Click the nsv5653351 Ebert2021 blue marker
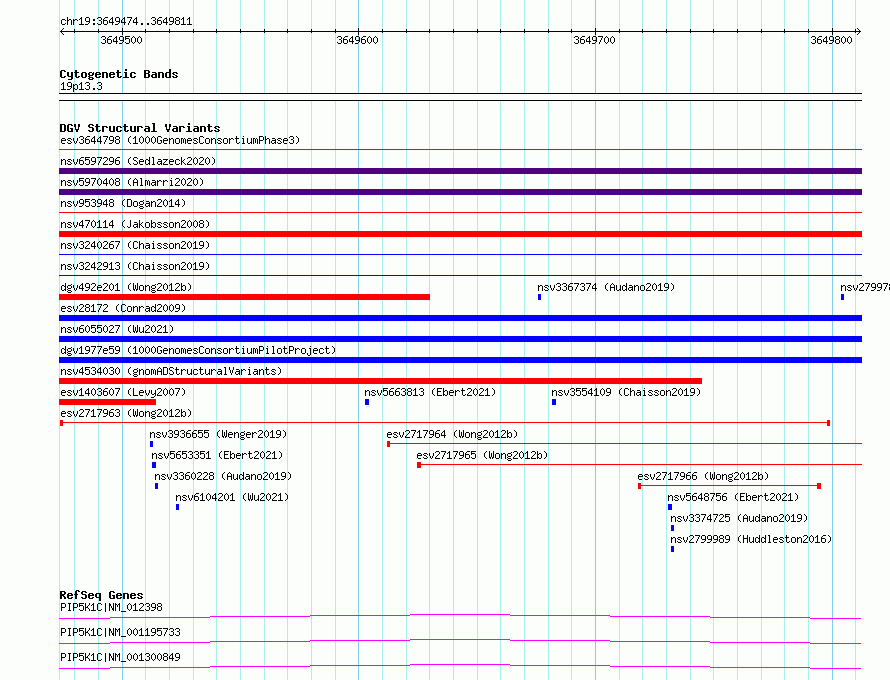890x680 pixels. click(154, 465)
